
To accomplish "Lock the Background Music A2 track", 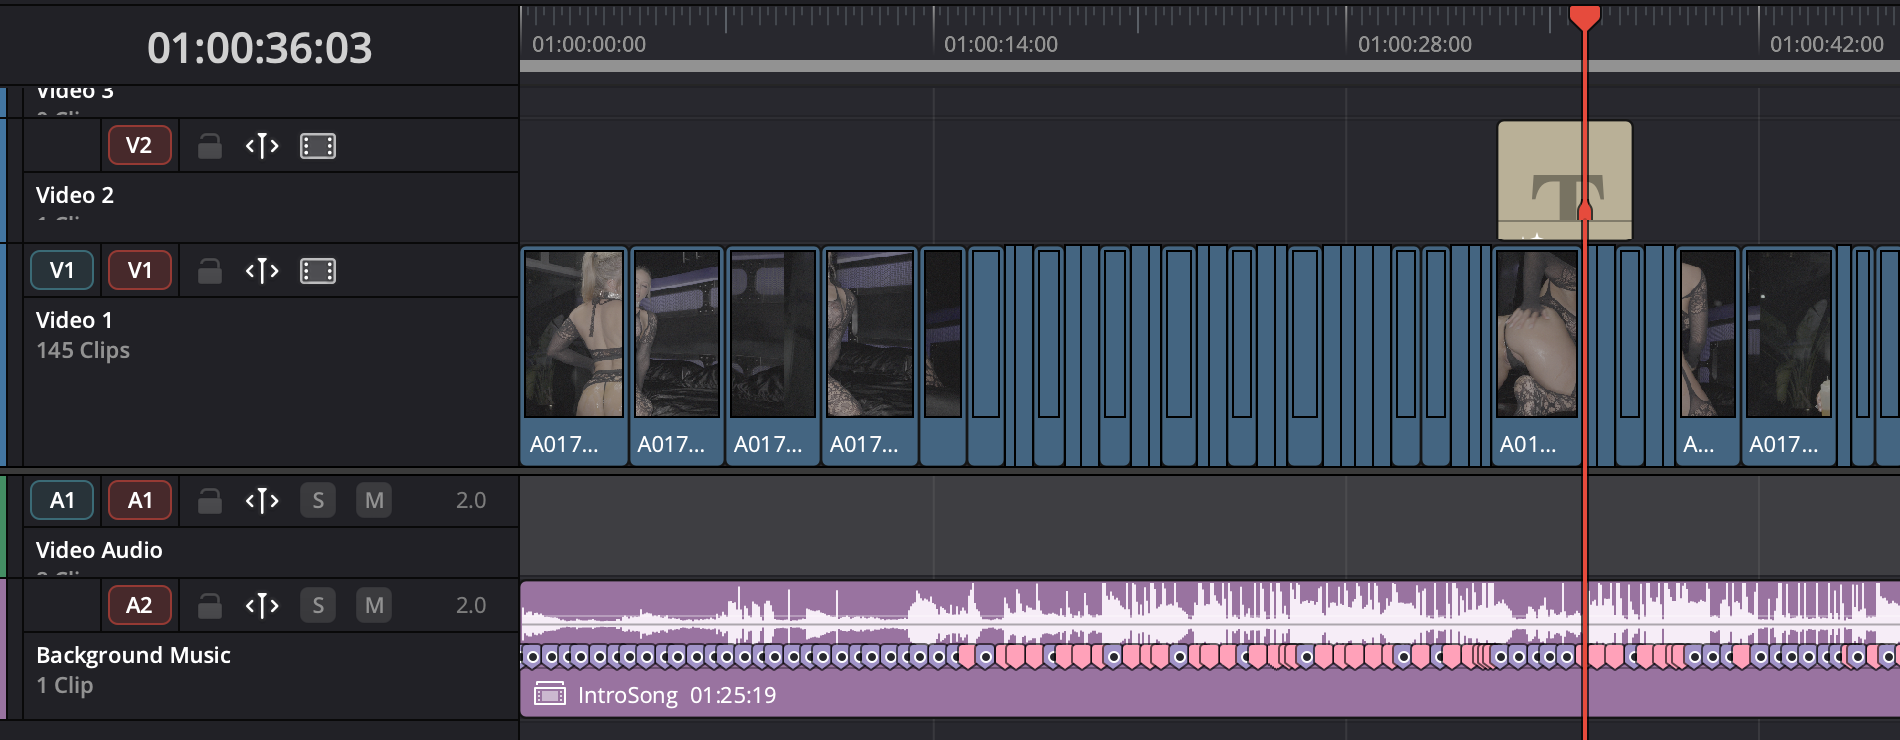I will coord(210,605).
